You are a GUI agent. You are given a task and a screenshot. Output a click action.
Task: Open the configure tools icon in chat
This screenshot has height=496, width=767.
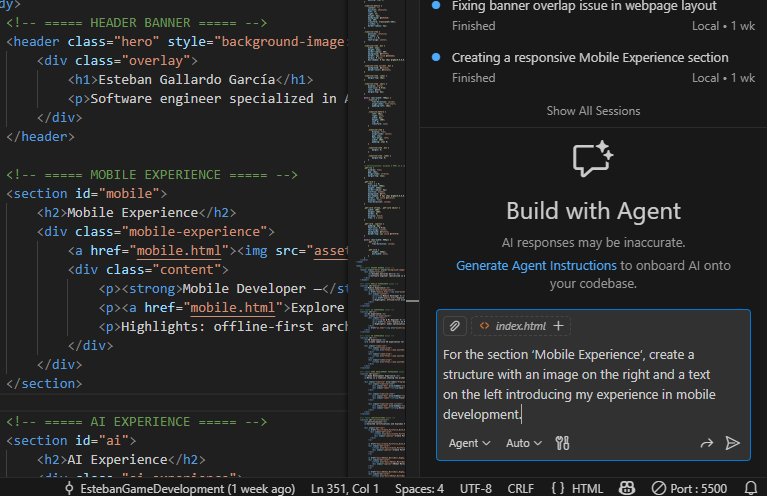(x=562, y=443)
